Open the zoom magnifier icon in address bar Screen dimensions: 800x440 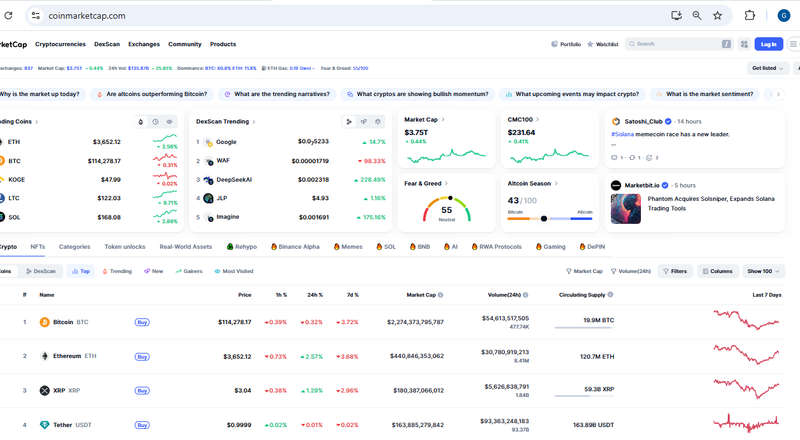pos(696,15)
